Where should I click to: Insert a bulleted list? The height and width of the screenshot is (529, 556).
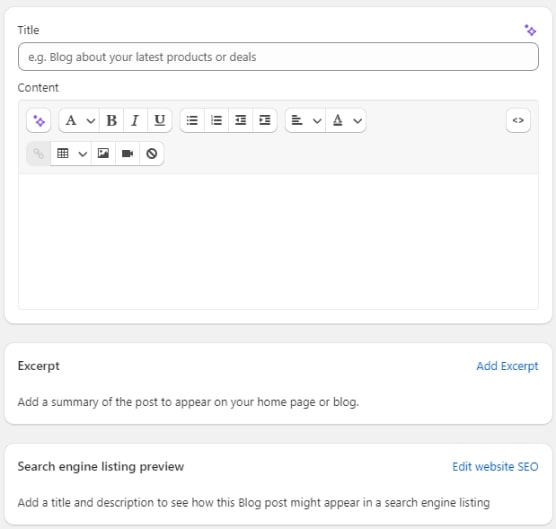coord(192,121)
